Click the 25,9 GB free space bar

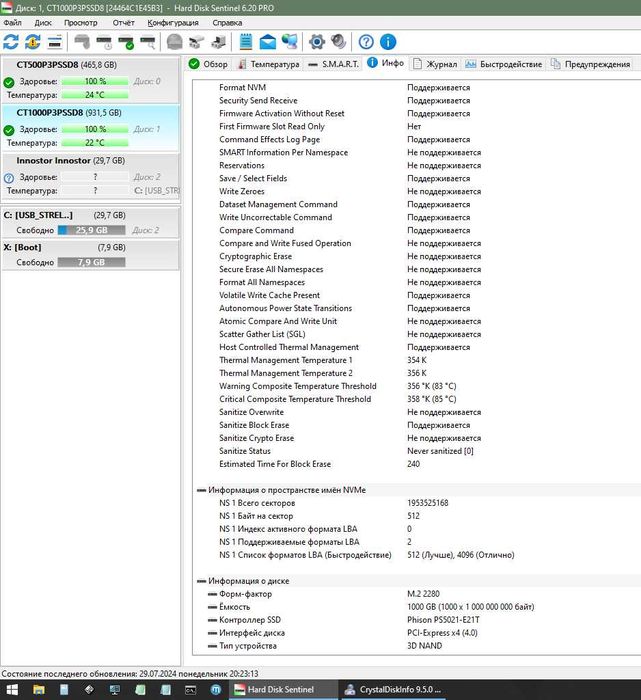[92, 230]
